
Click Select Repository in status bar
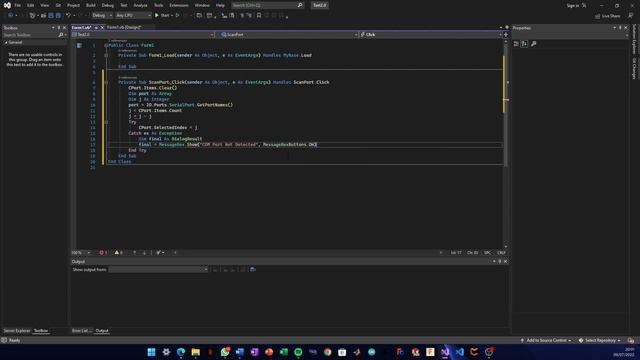point(600,340)
